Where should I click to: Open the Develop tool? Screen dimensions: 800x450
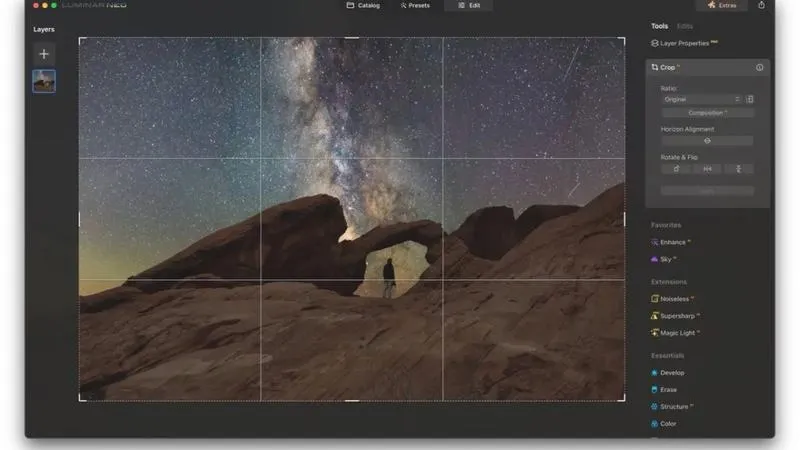(668, 373)
